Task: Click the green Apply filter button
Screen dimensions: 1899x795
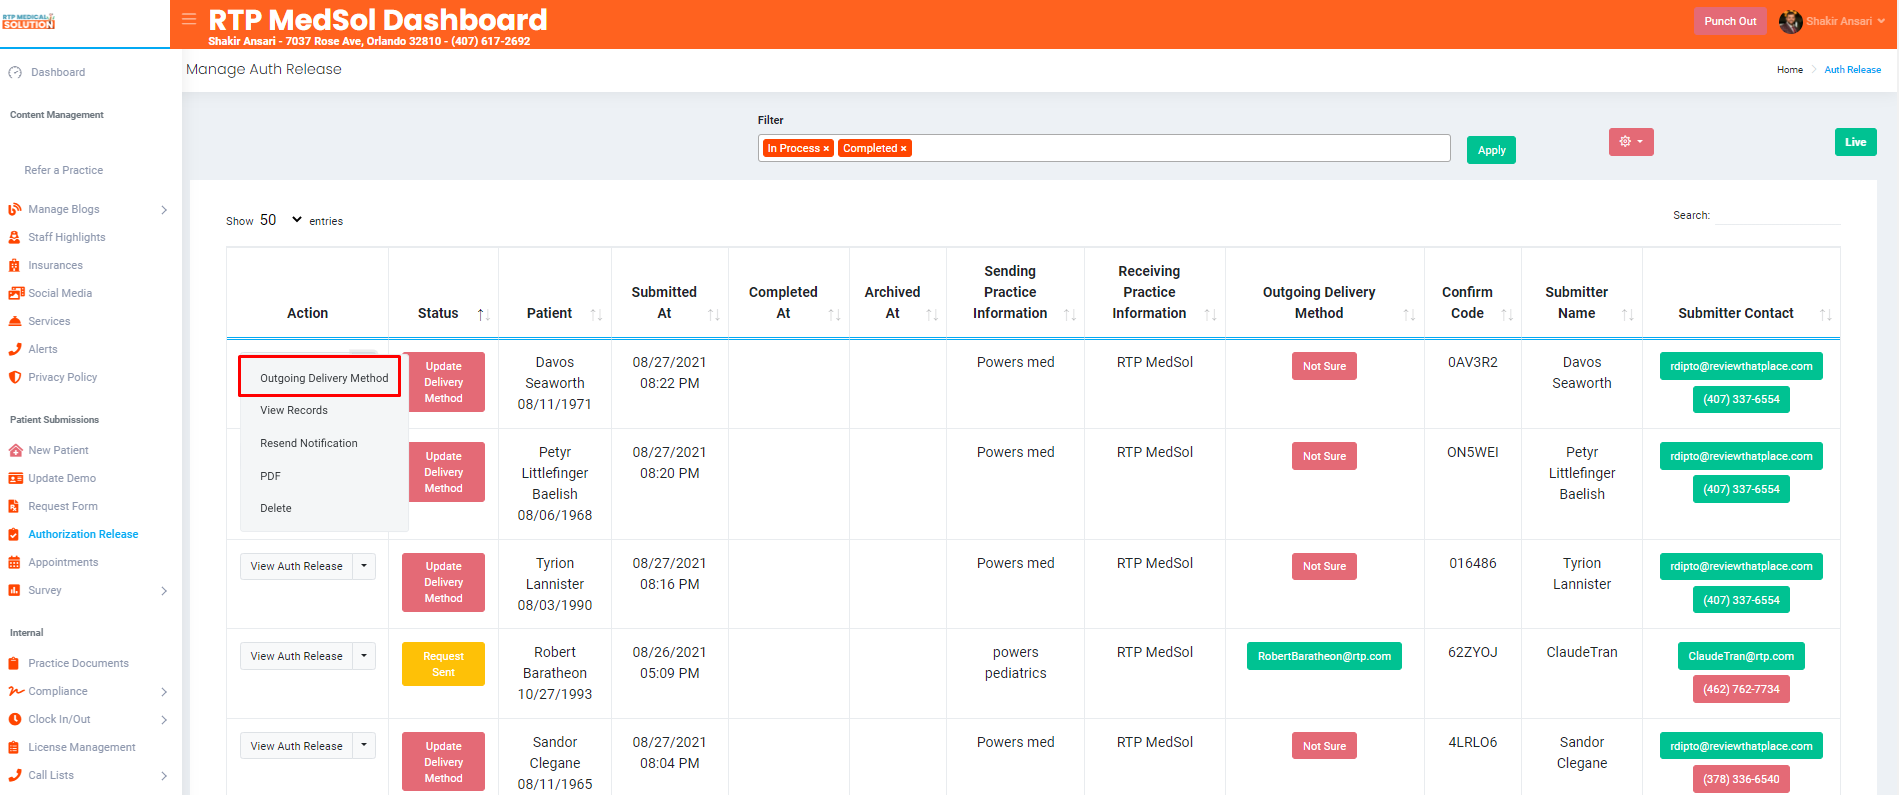Action: click(x=1491, y=150)
